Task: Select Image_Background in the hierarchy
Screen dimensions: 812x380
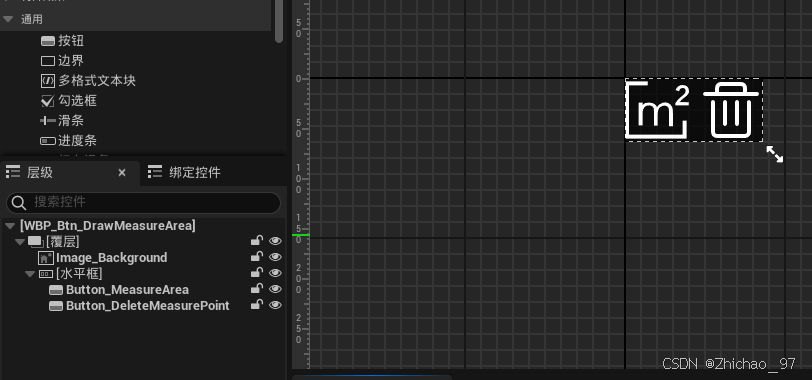Action: click(112, 258)
